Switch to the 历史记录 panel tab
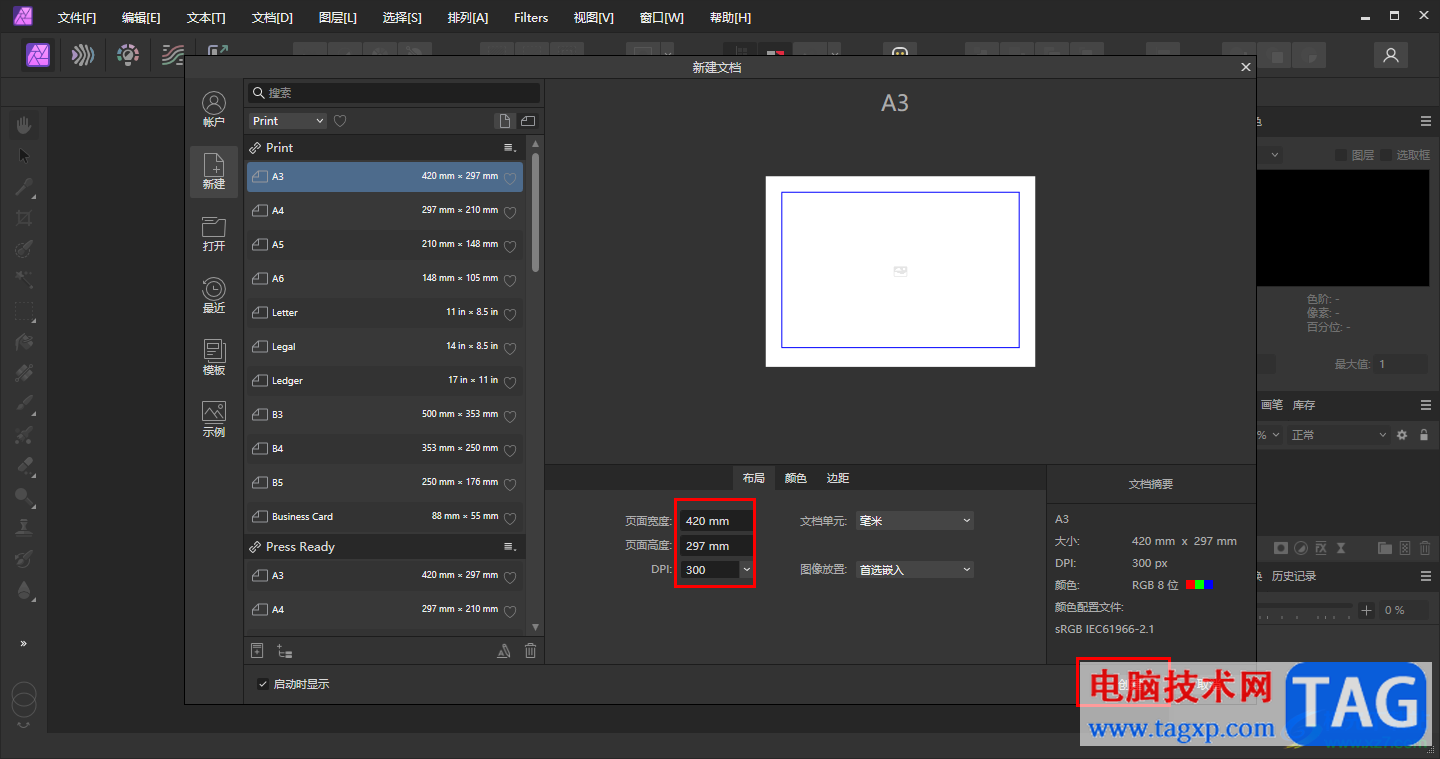 (1294, 576)
